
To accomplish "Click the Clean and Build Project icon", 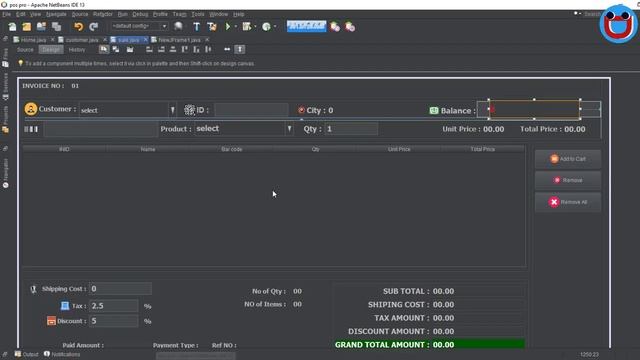I will pyautogui.click(x=211, y=27).
